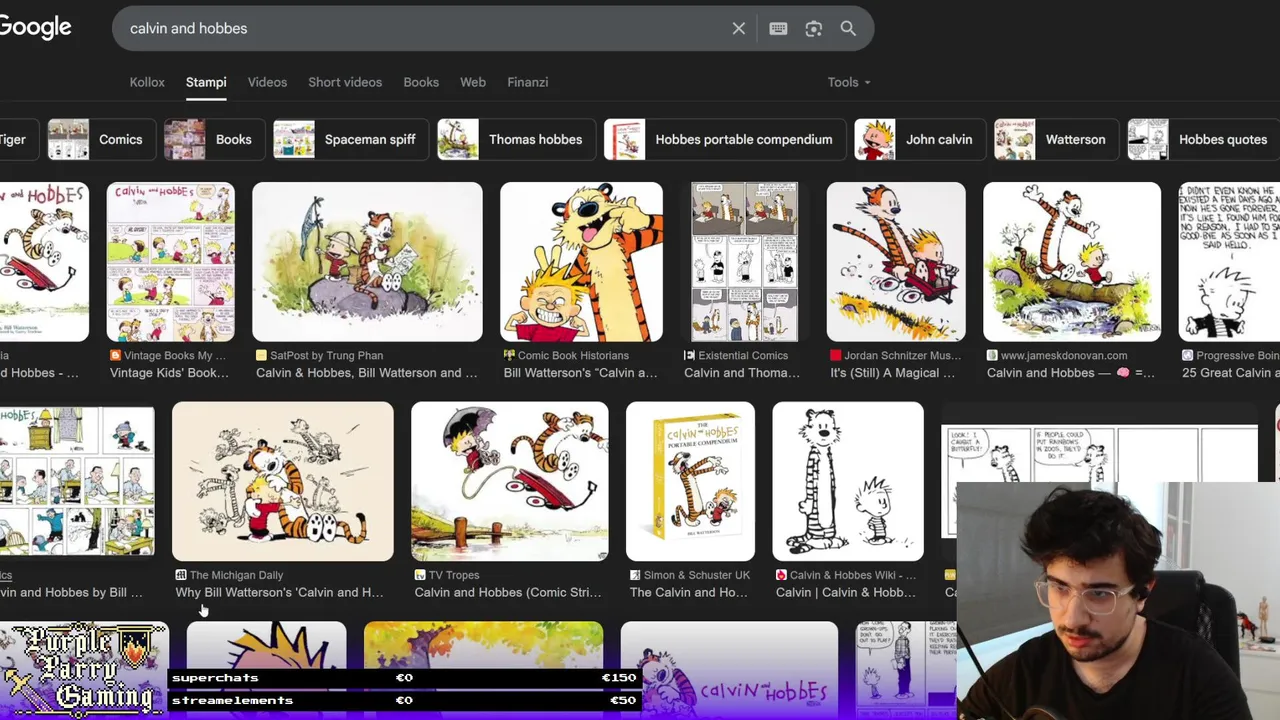This screenshot has width=1280, height=720.
Task: Open the SatPost by Trung Phan image
Action: click(x=367, y=262)
